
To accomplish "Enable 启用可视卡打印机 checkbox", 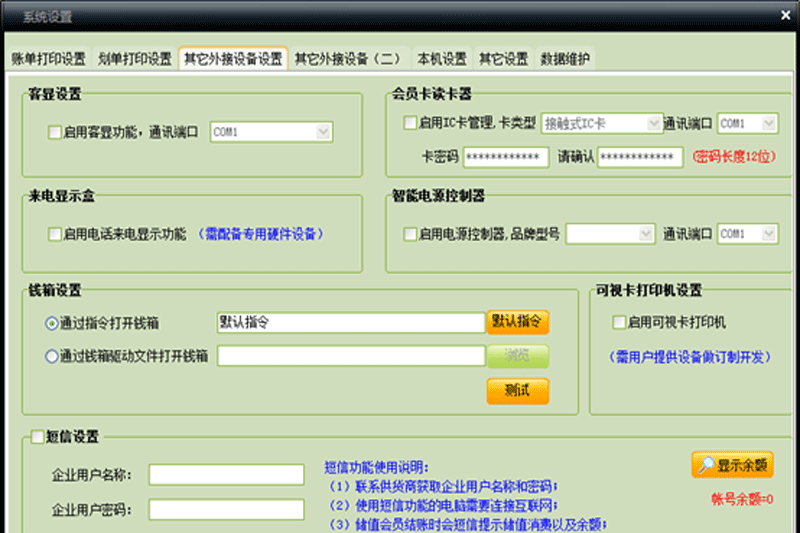I will [x=619, y=322].
